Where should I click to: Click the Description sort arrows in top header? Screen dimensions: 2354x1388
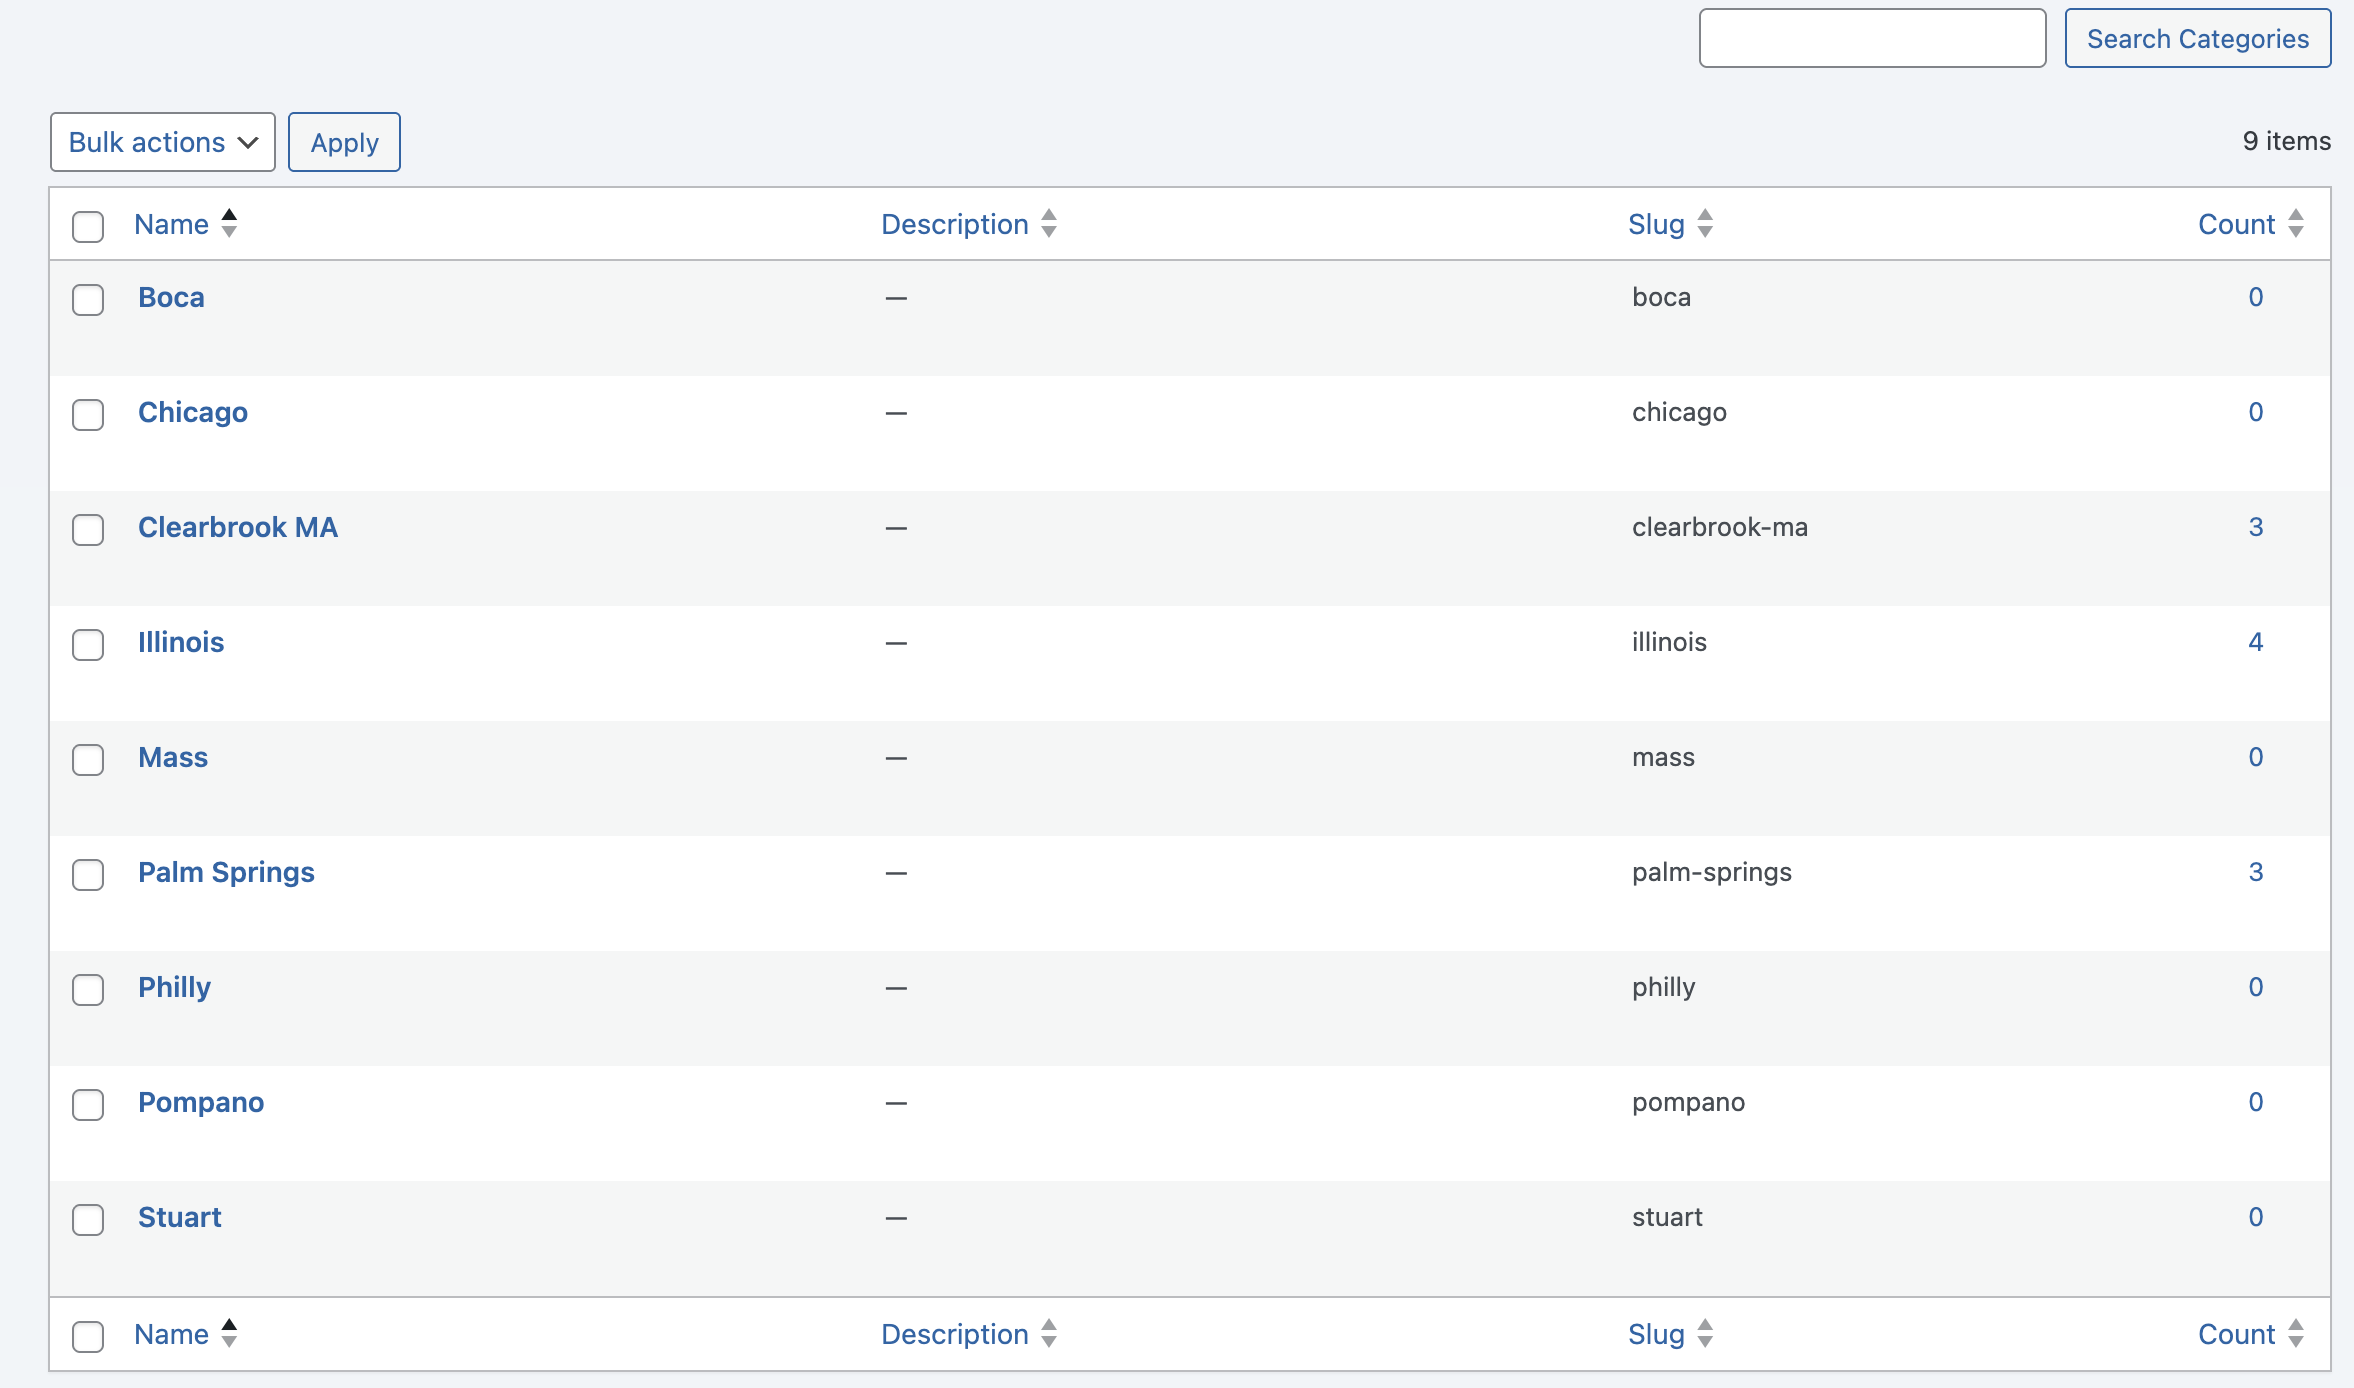point(1048,224)
